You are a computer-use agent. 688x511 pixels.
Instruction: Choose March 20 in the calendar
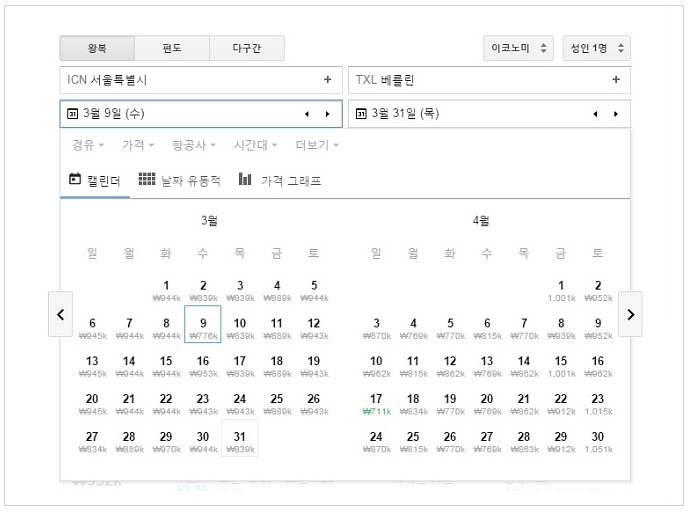click(92, 404)
